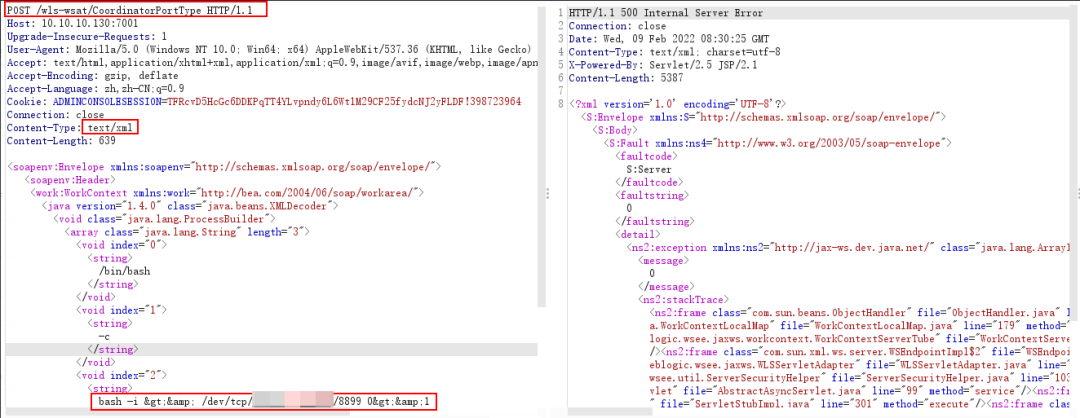Click the S:Server fault code value
This screenshot has height=418, width=1080.
(649, 169)
